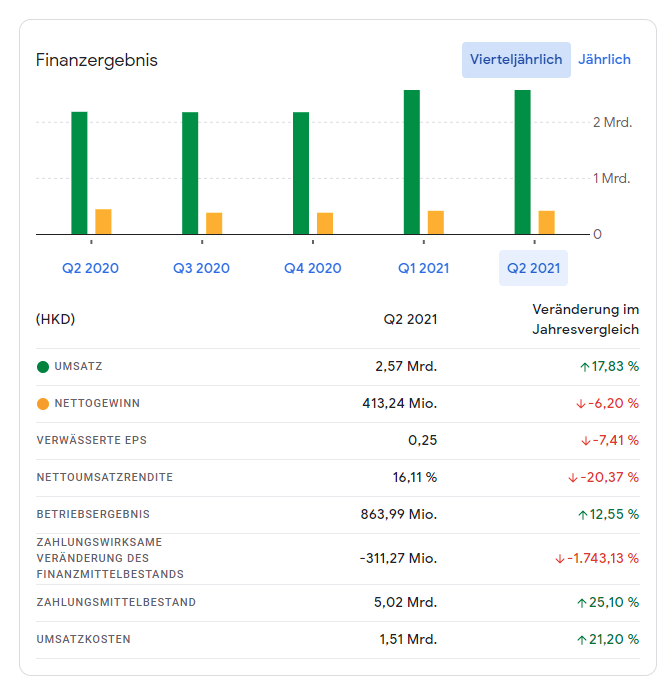Select the Q2 2020 quarter label
This screenshot has width=670, height=681.
point(90,268)
